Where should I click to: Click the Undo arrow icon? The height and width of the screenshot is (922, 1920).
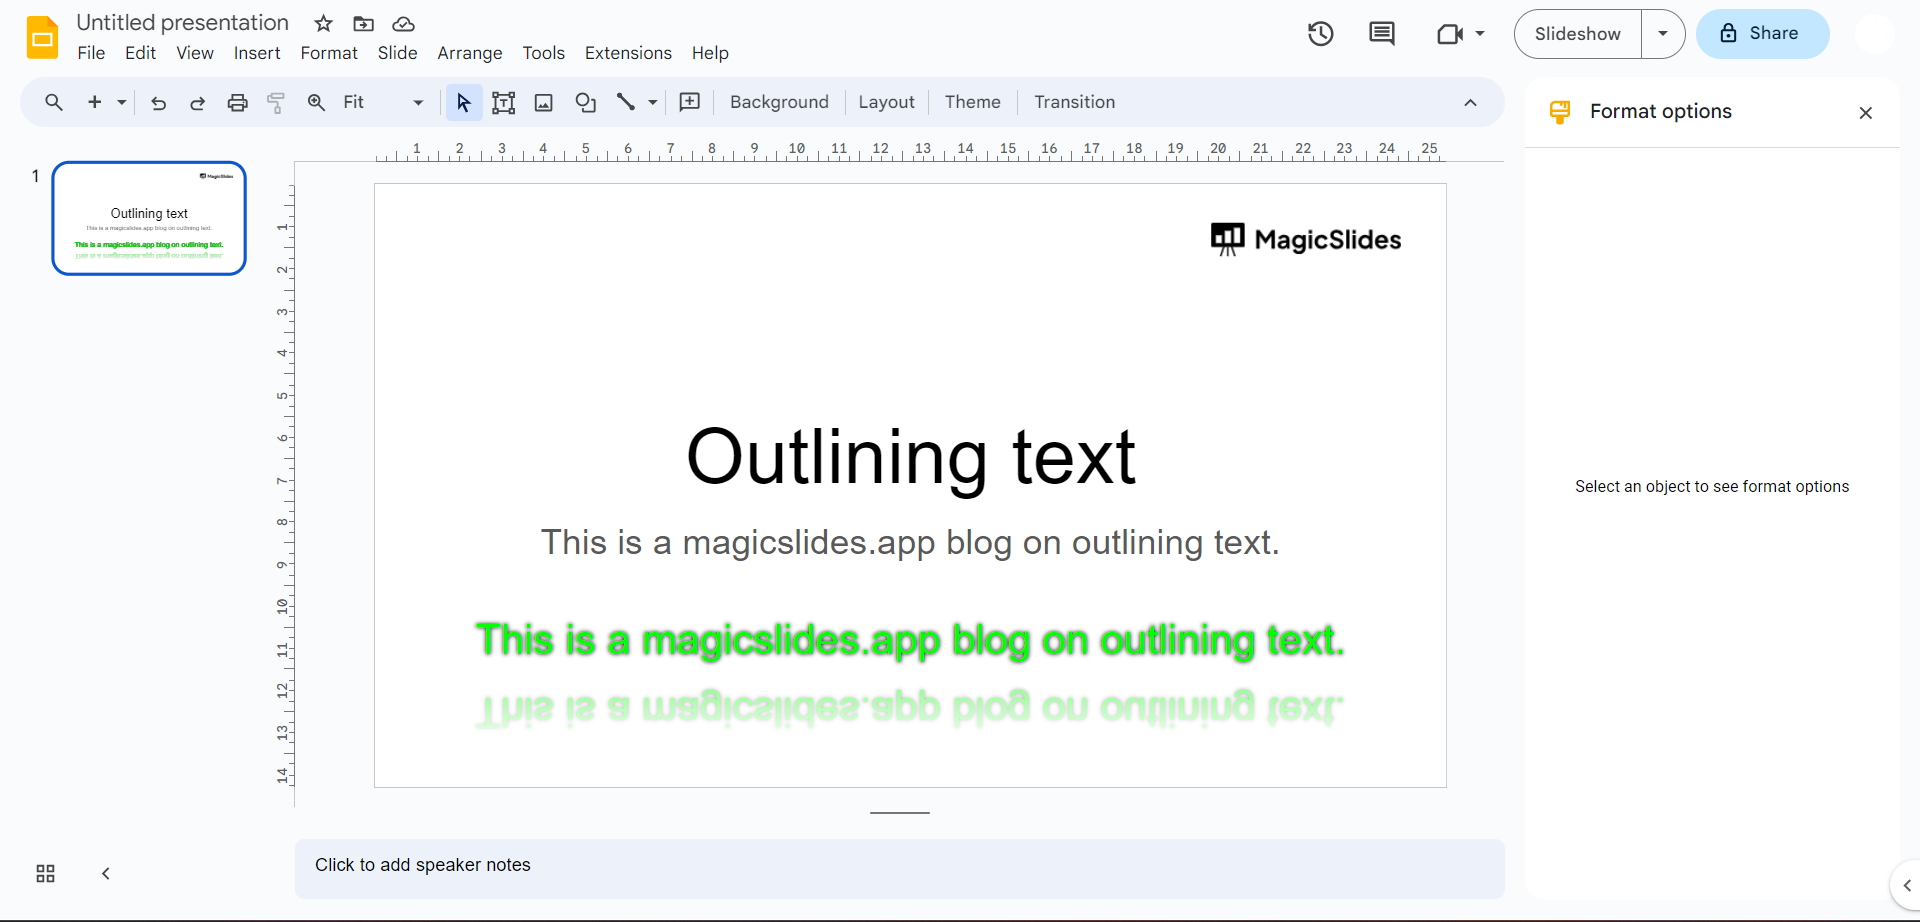coord(158,102)
